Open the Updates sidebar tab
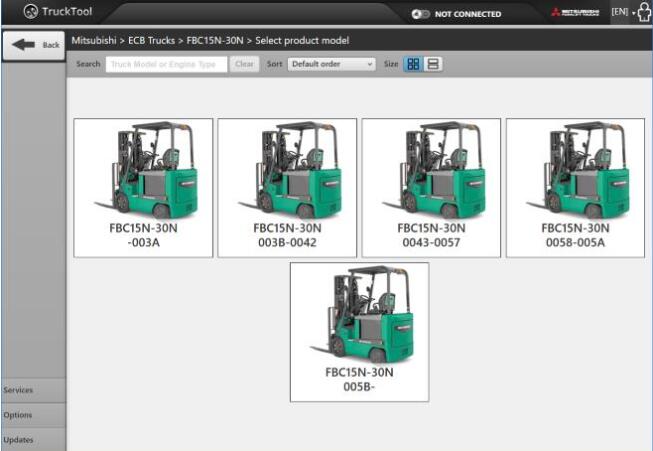Viewport: 653px width, 451px height. point(34,439)
